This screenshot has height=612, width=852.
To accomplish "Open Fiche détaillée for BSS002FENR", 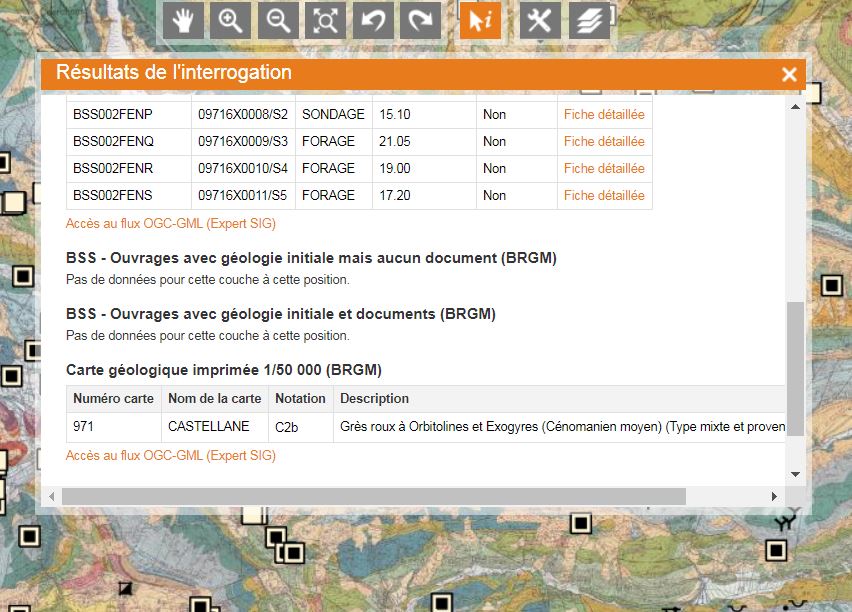I will (x=604, y=169).
